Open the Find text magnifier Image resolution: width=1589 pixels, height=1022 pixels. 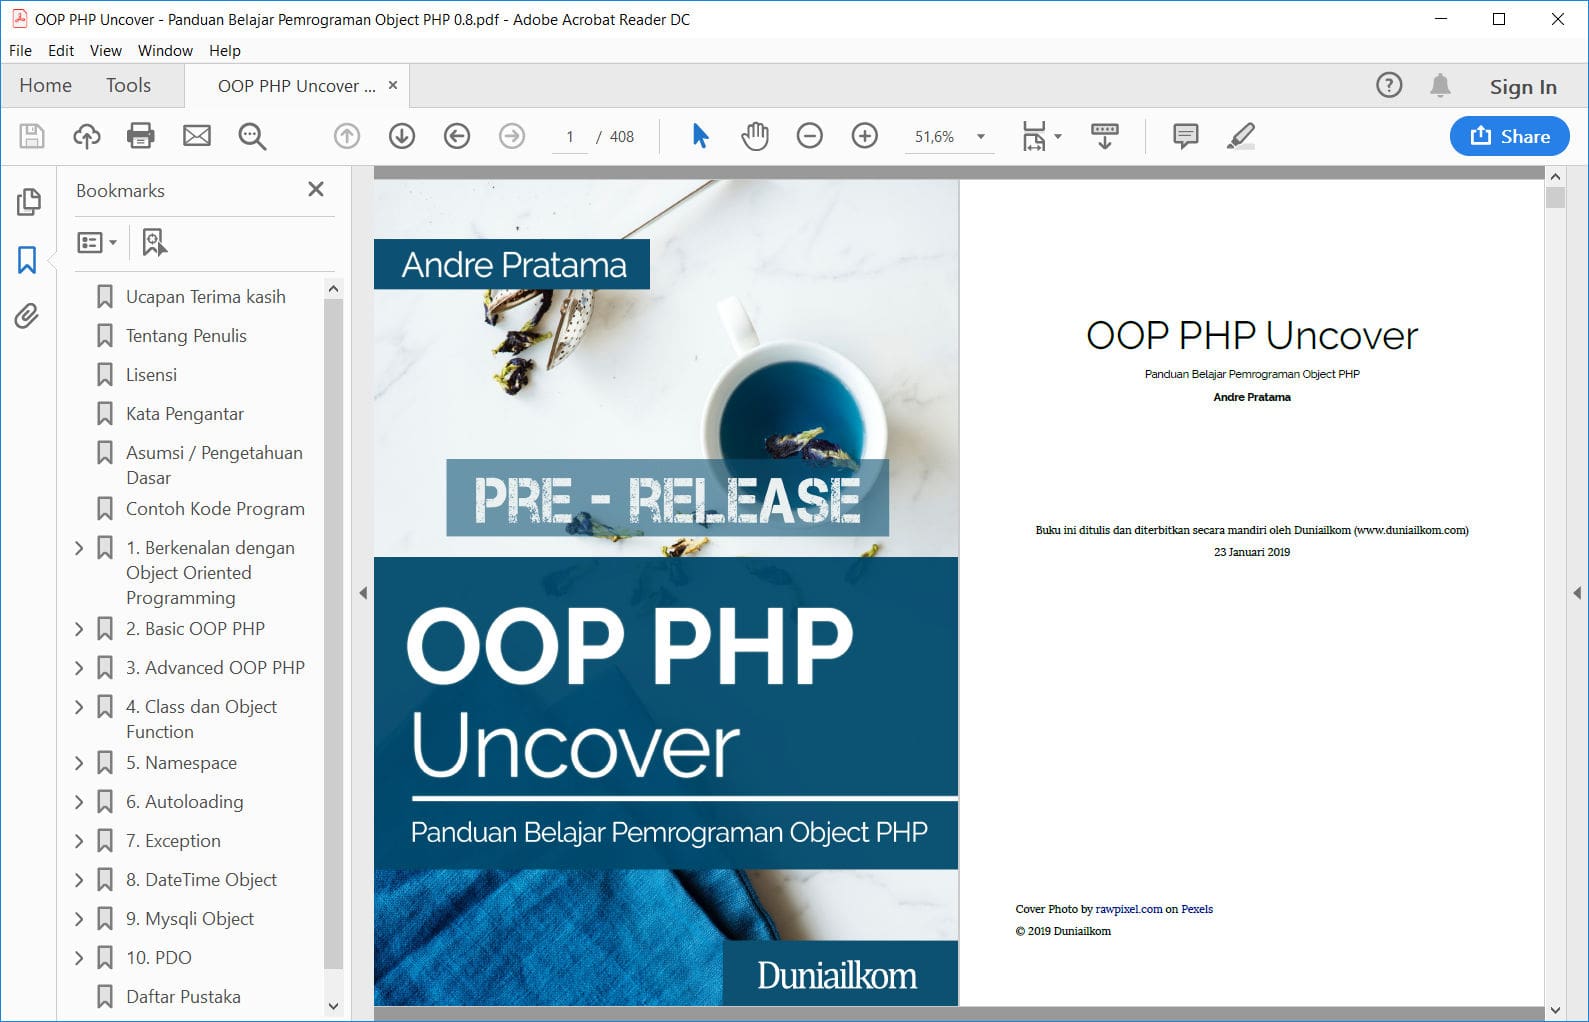click(x=252, y=136)
